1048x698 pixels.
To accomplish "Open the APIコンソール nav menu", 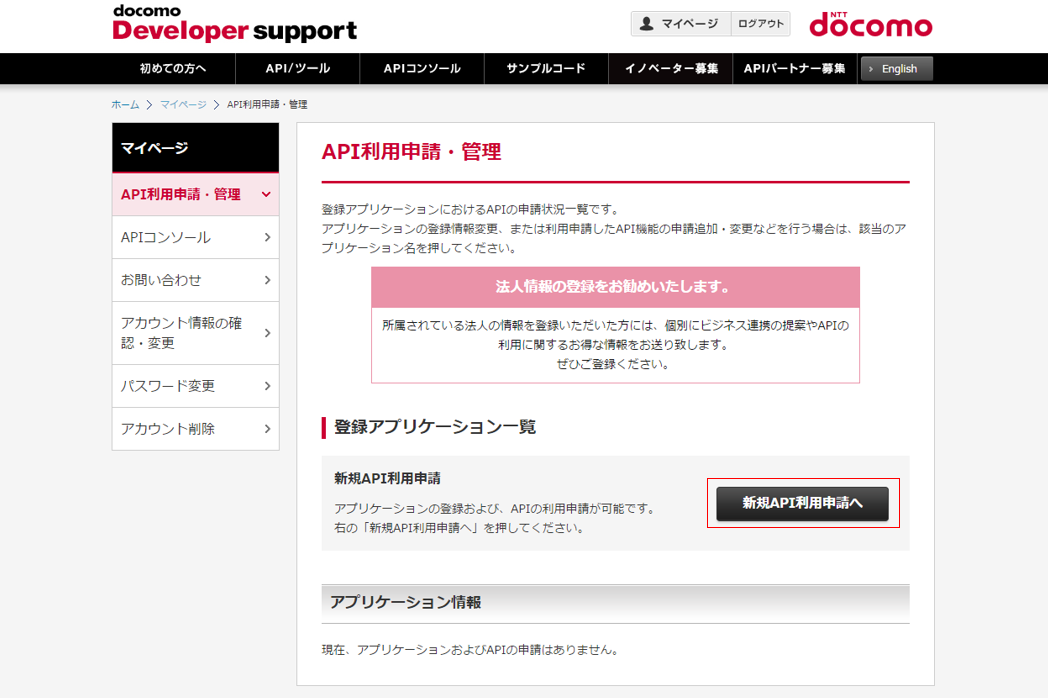I will [422, 68].
